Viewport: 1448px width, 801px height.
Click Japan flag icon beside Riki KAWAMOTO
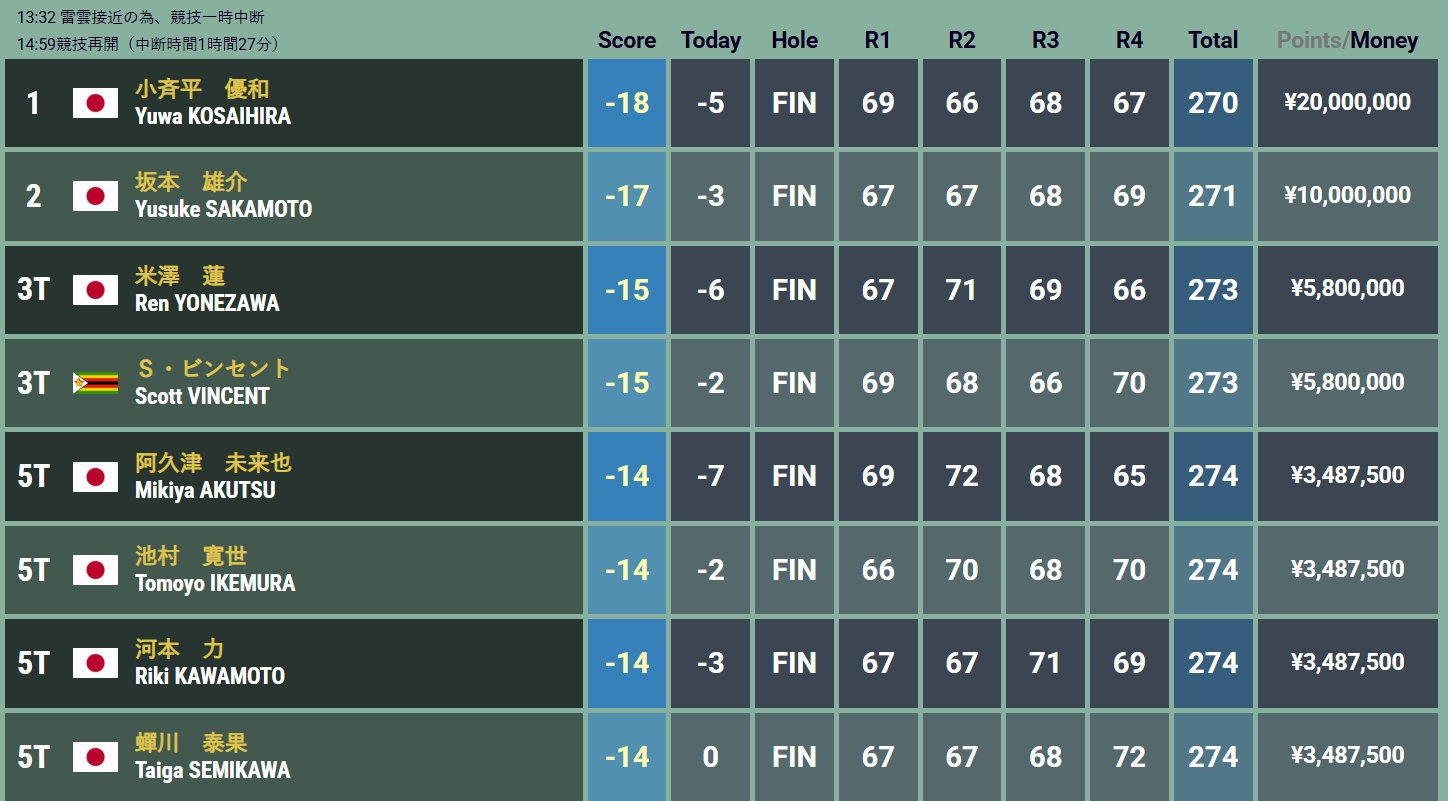pyautogui.click(x=95, y=663)
